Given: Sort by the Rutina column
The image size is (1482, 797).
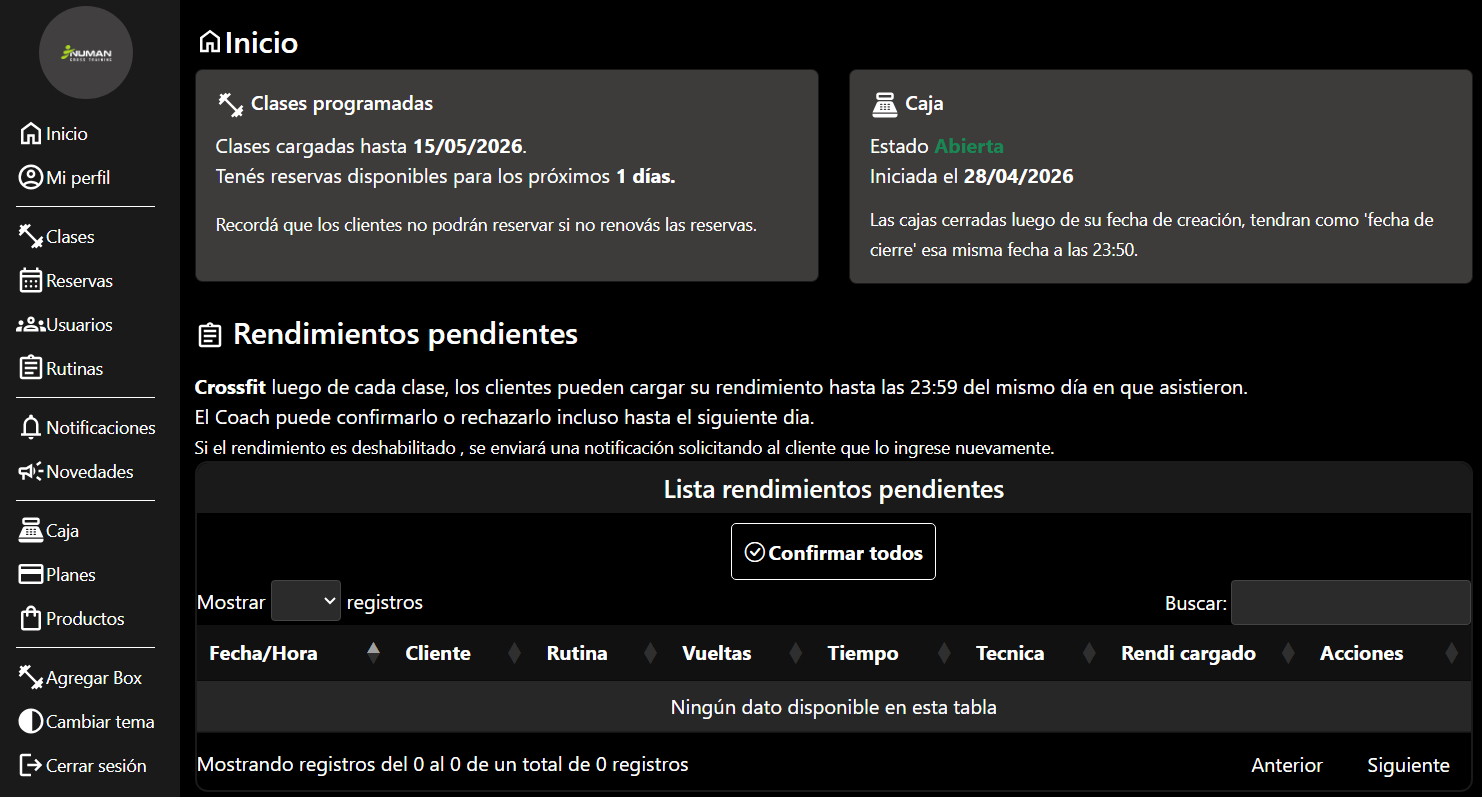Looking at the screenshot, I should (x=602, y=653).
